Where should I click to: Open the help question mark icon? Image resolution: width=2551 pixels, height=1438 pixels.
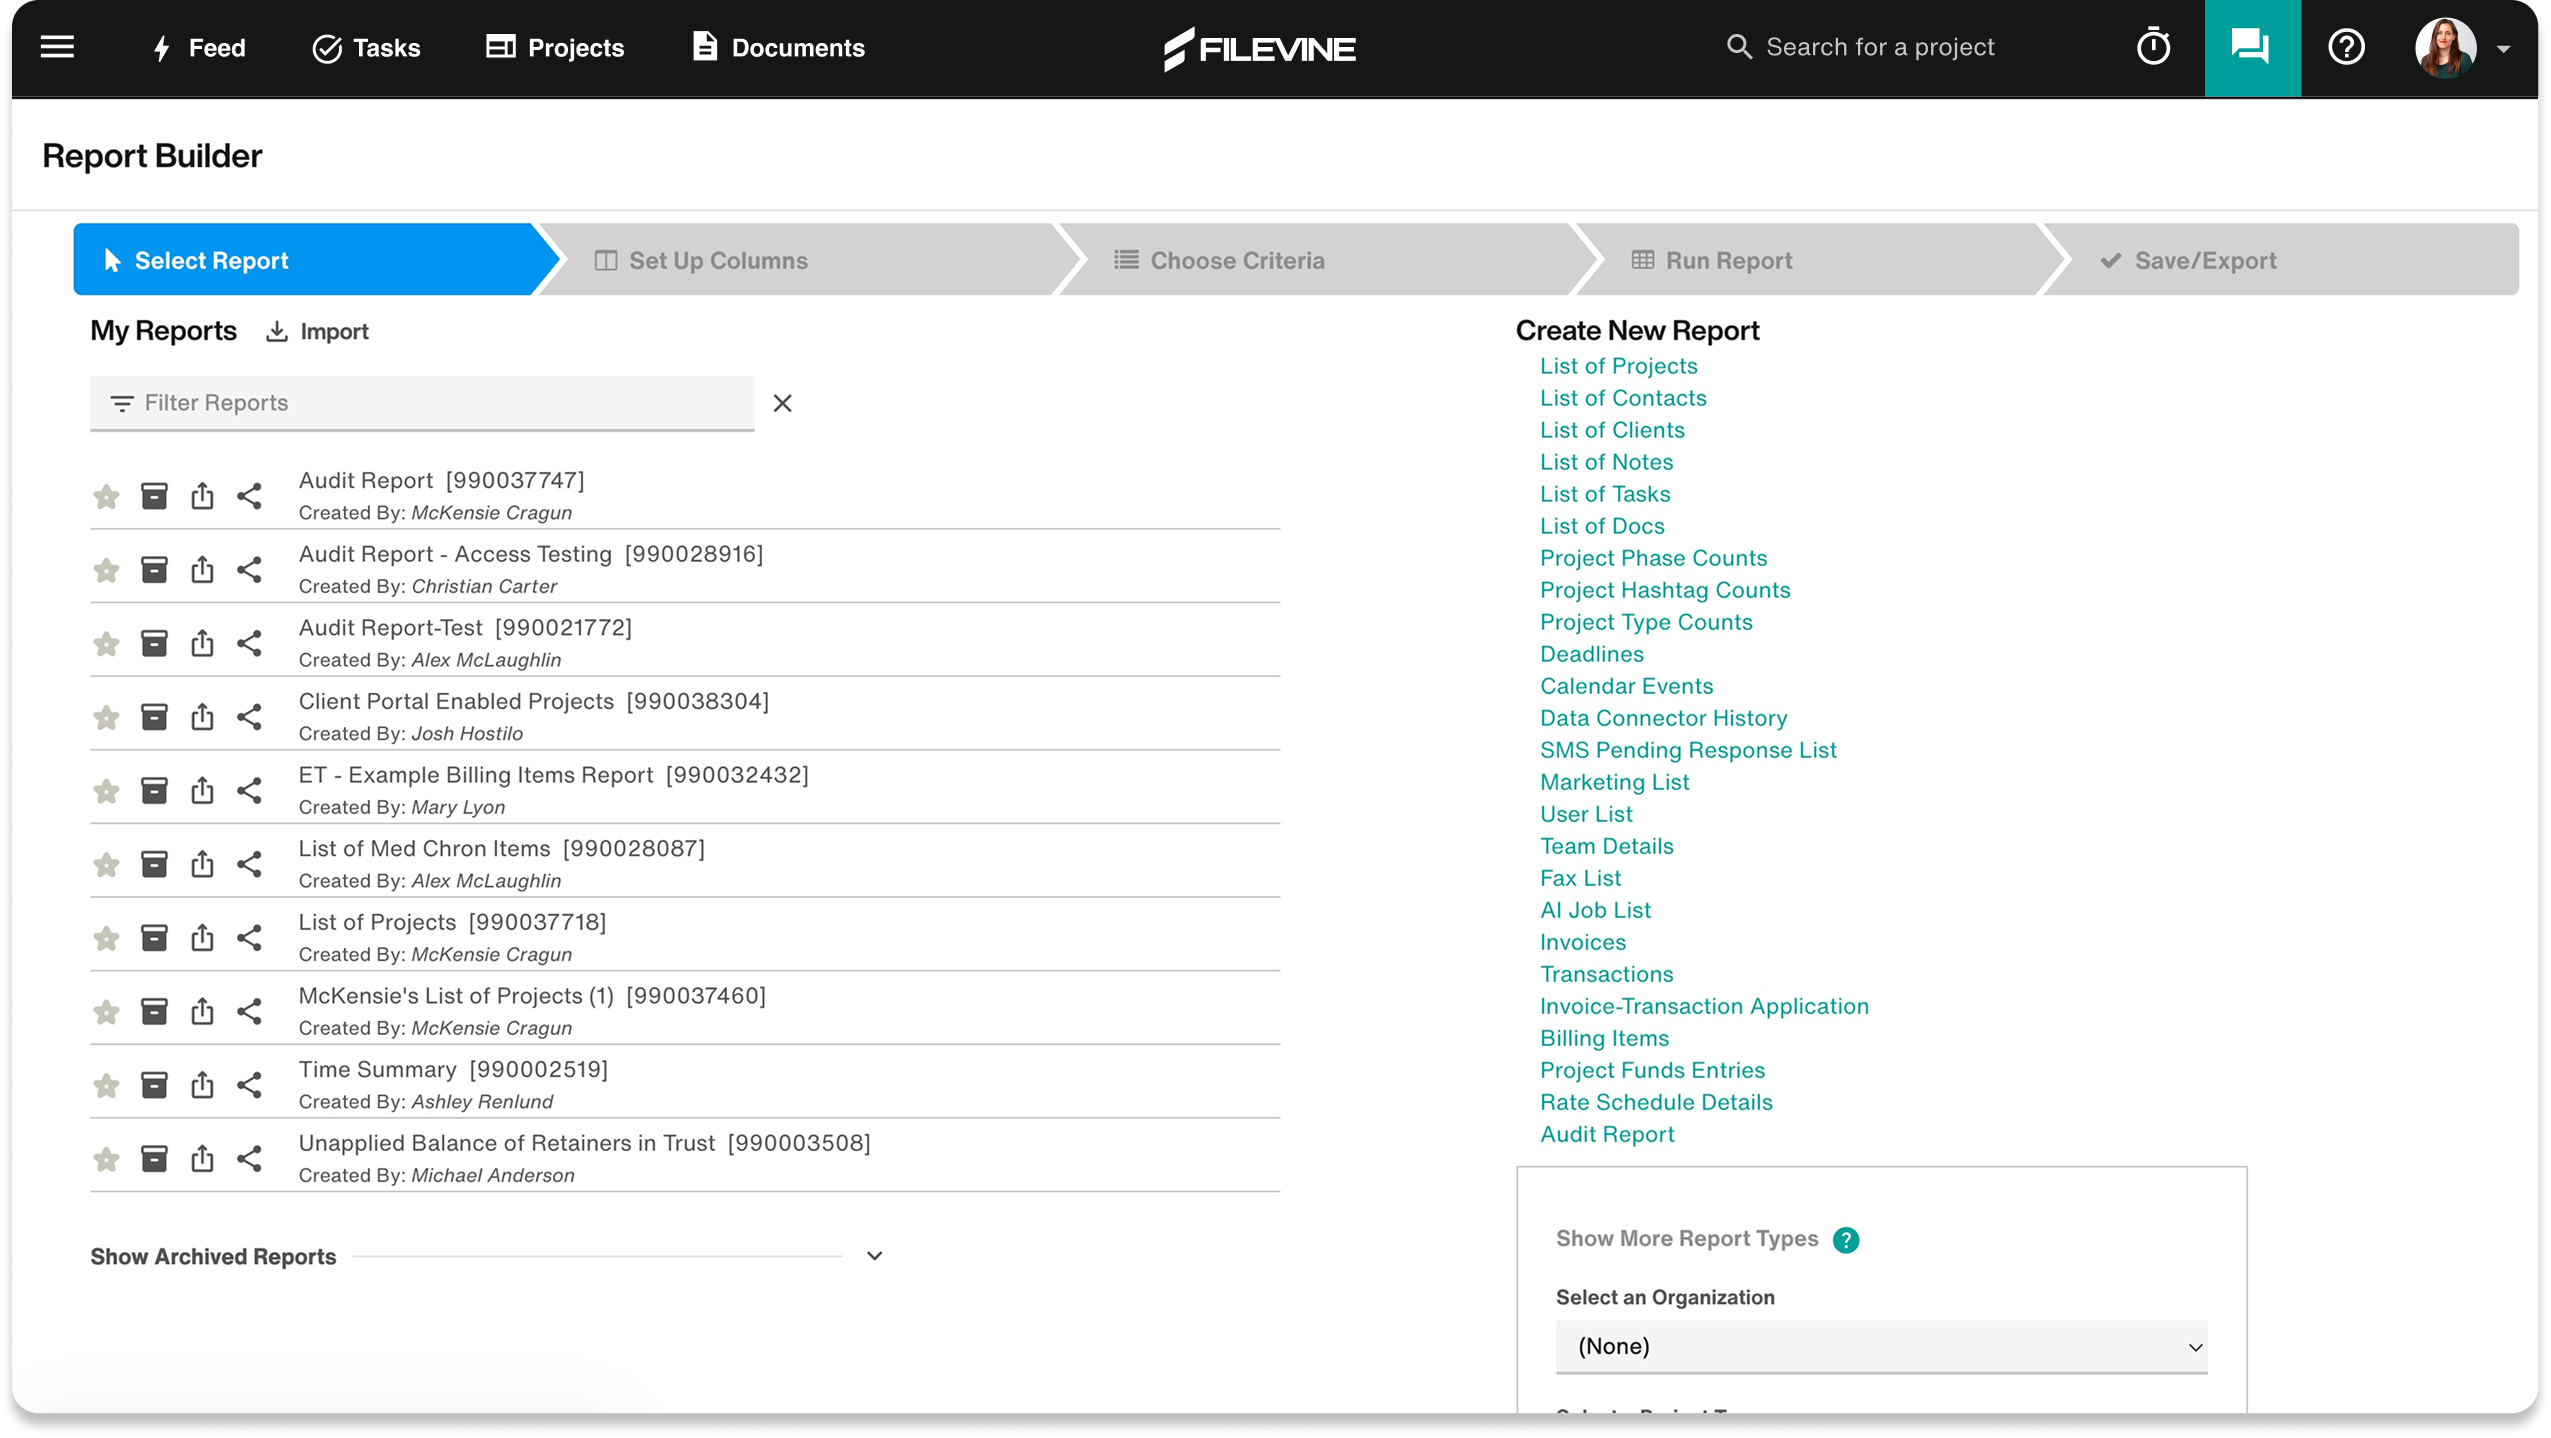coord(2345,47)
